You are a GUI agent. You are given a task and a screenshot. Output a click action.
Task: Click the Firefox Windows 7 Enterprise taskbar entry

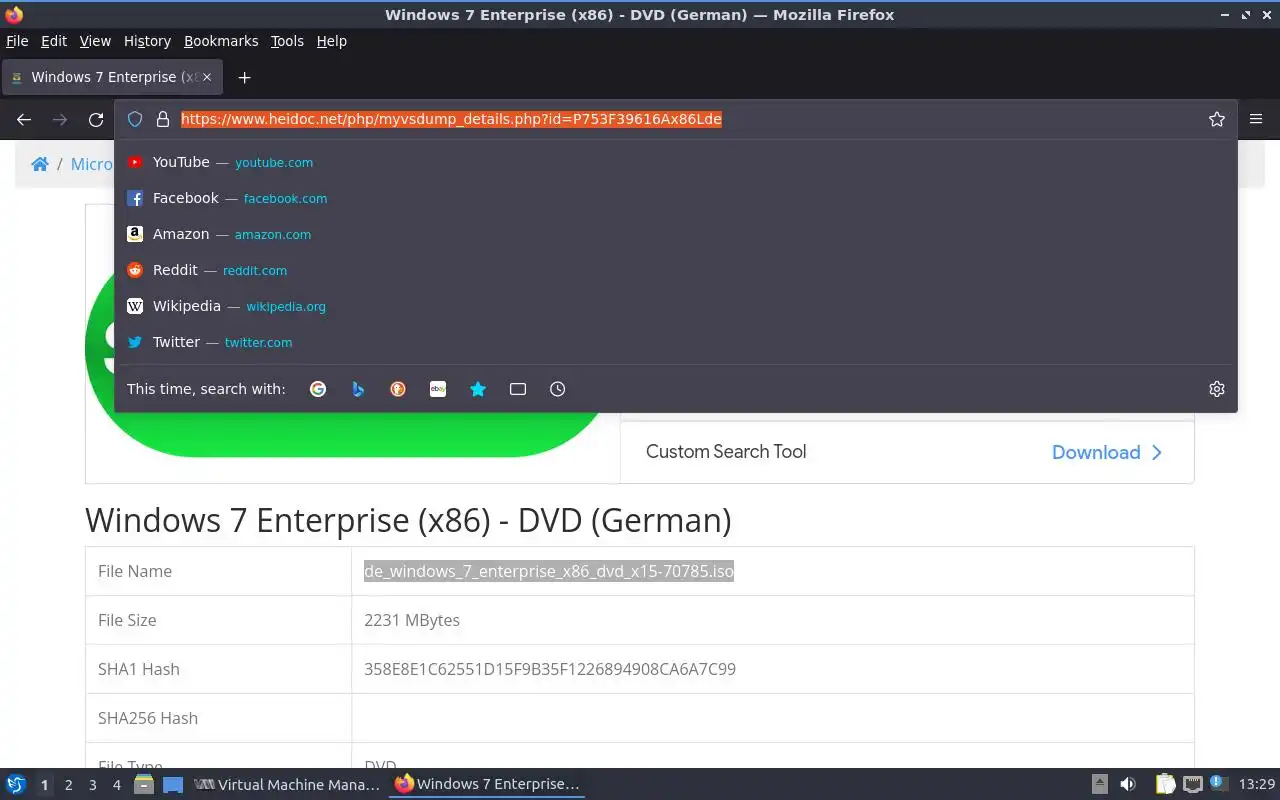[488, 785]
